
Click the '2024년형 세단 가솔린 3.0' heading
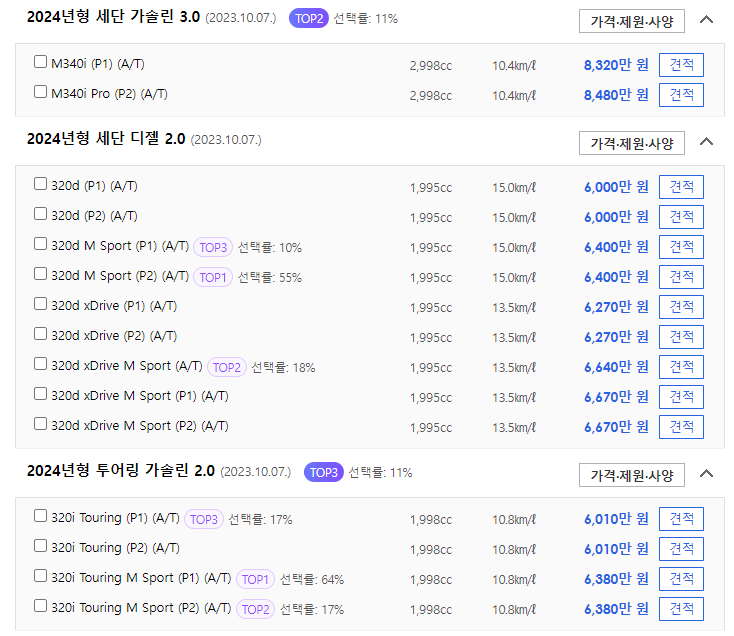[113, 17]
